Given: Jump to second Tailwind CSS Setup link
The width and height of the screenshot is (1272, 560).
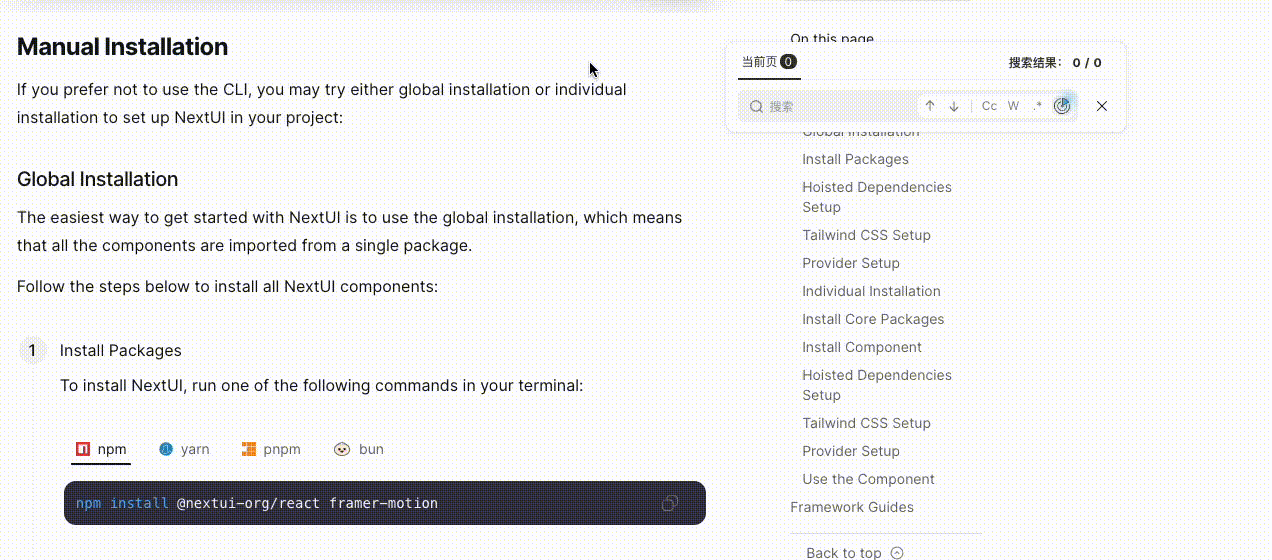Looking at the screenshot, I should coord(866,423).
